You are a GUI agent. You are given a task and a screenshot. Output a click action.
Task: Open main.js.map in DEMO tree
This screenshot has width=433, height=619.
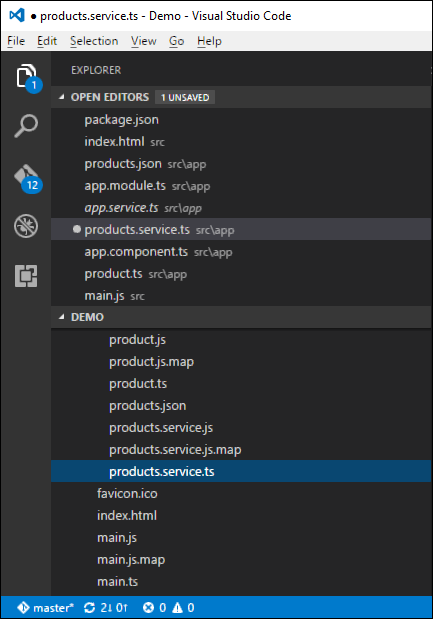[x=241, y=559]
